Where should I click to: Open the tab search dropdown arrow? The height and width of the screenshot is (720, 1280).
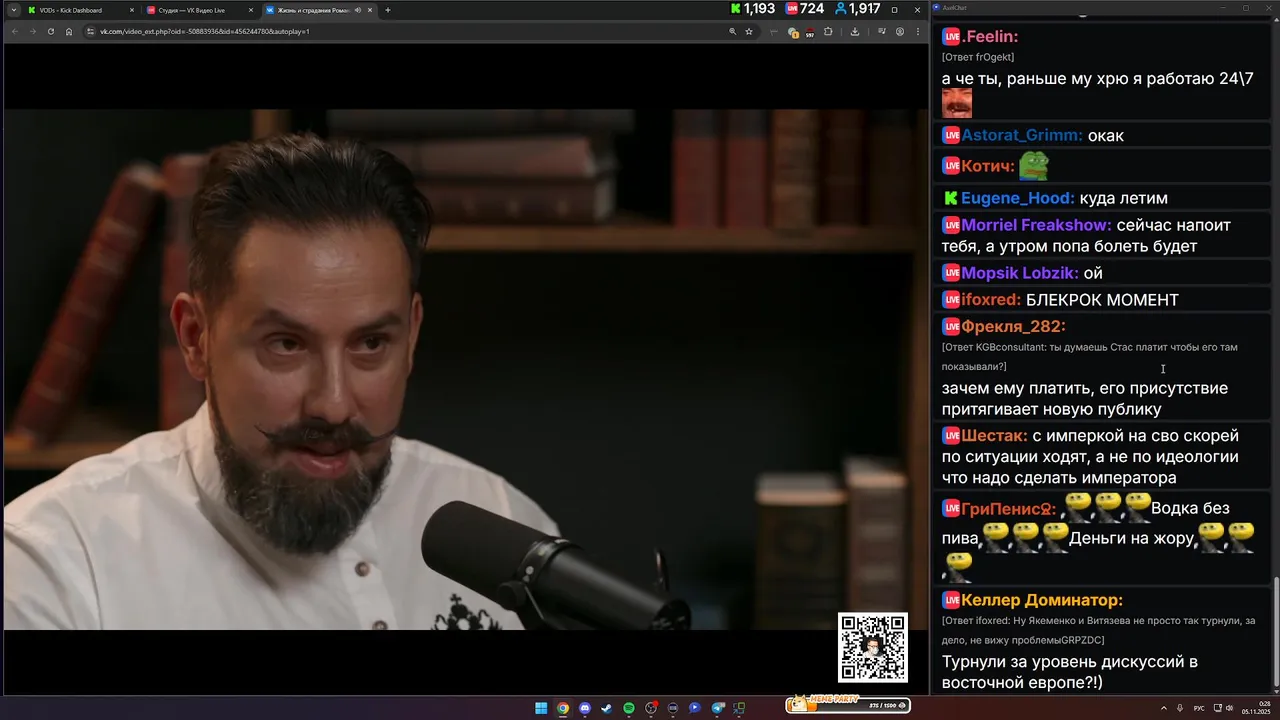pos(13,10)
